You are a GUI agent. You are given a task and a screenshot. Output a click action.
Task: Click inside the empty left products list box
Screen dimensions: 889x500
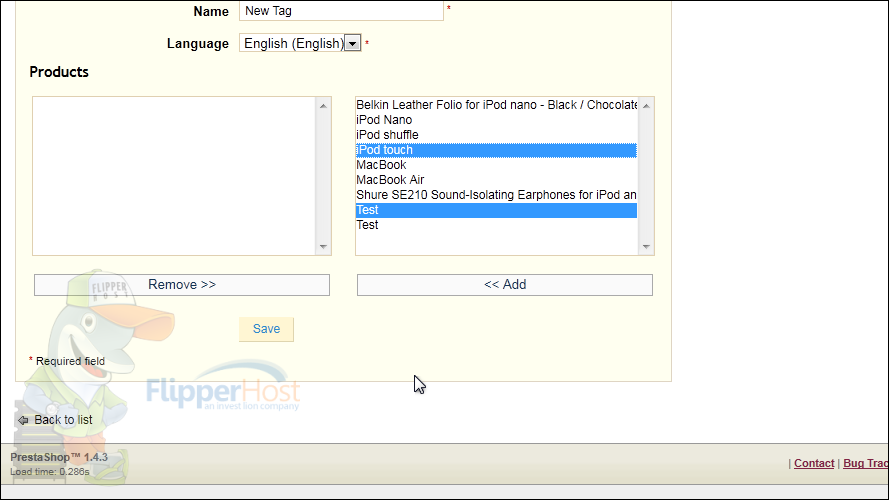174,176
